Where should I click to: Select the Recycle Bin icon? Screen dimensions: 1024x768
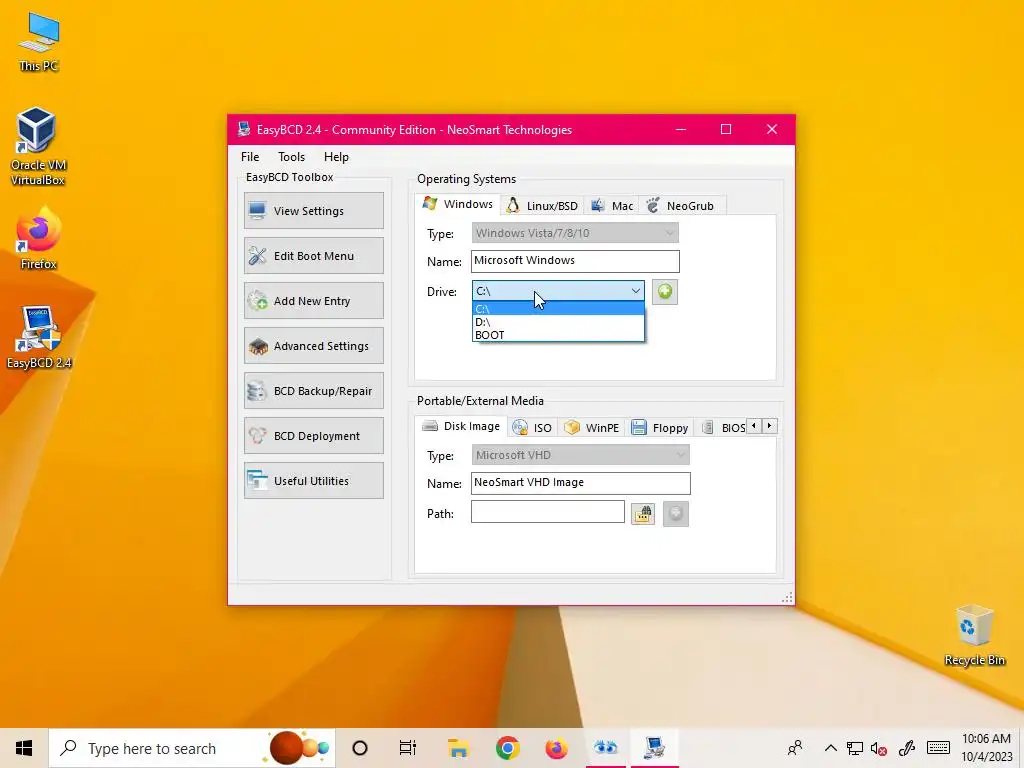pos(974,635)
